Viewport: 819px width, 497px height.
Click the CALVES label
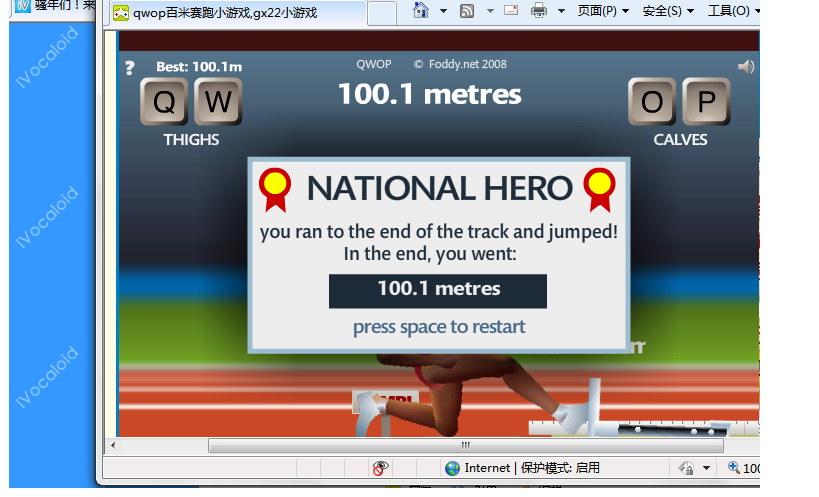coord(680,140)
